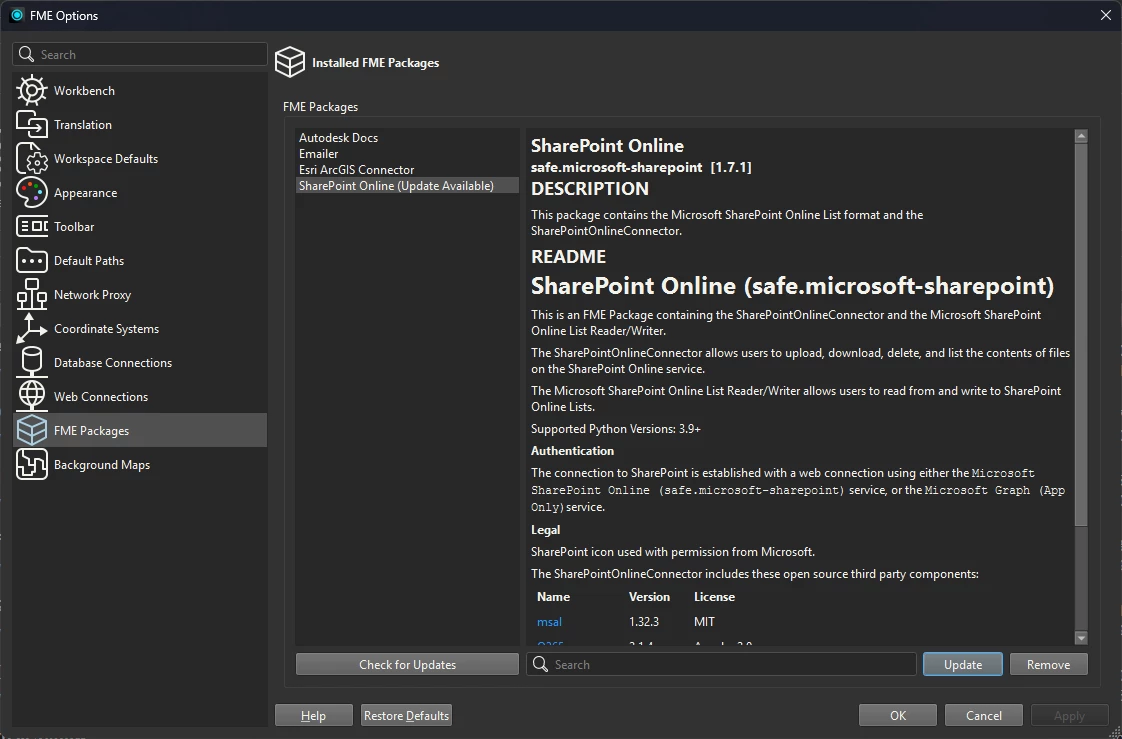Click the Supported Python Versions line

616,429
